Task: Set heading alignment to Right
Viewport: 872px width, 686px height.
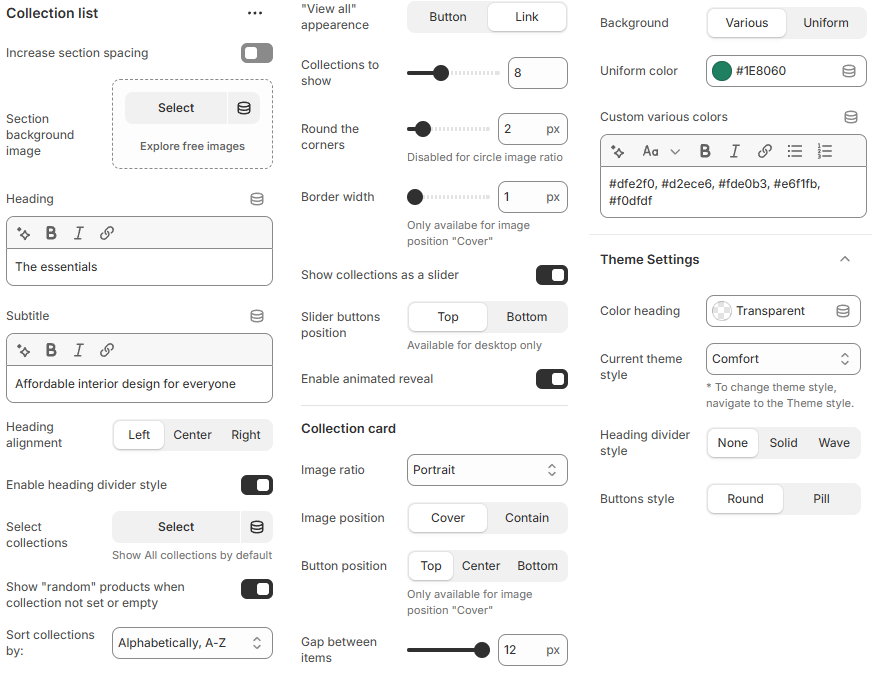Action: (246, 435)
